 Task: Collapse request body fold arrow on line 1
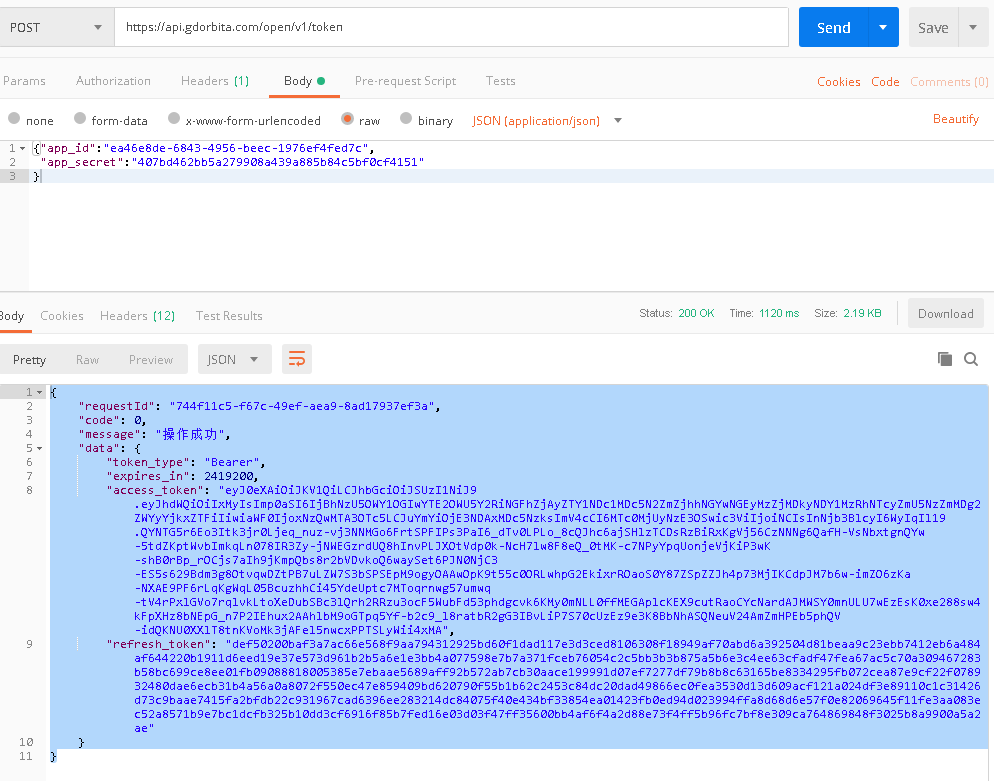point(24,148)
